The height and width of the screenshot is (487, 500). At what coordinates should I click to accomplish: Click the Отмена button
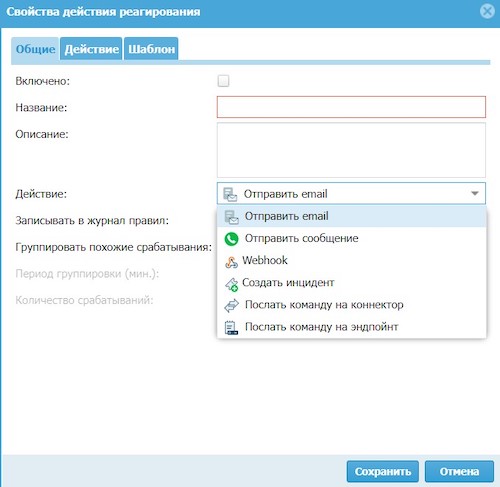click(x=459, y=471)
